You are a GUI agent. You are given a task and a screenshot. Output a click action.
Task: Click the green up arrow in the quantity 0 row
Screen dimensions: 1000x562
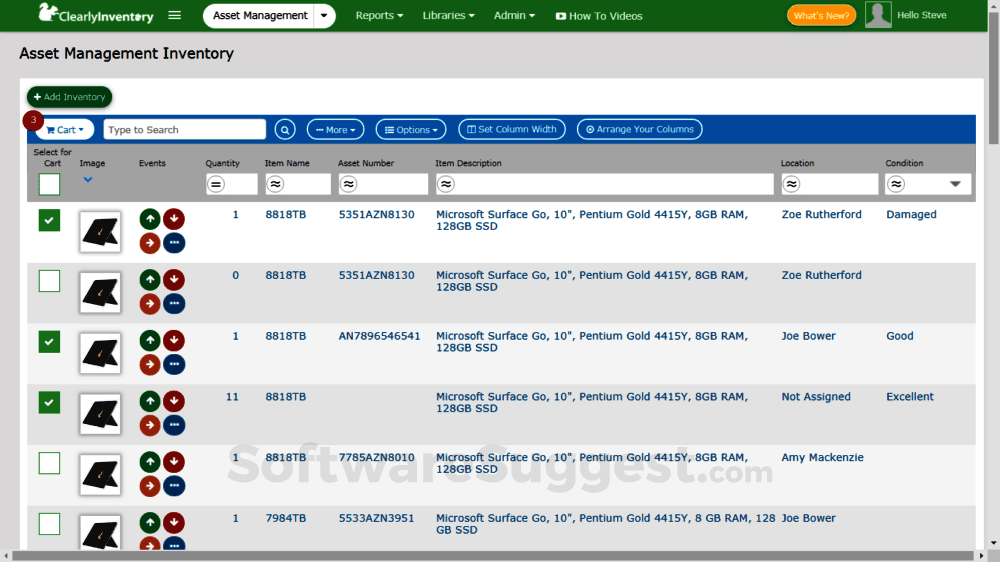click(x=150, y=279)
